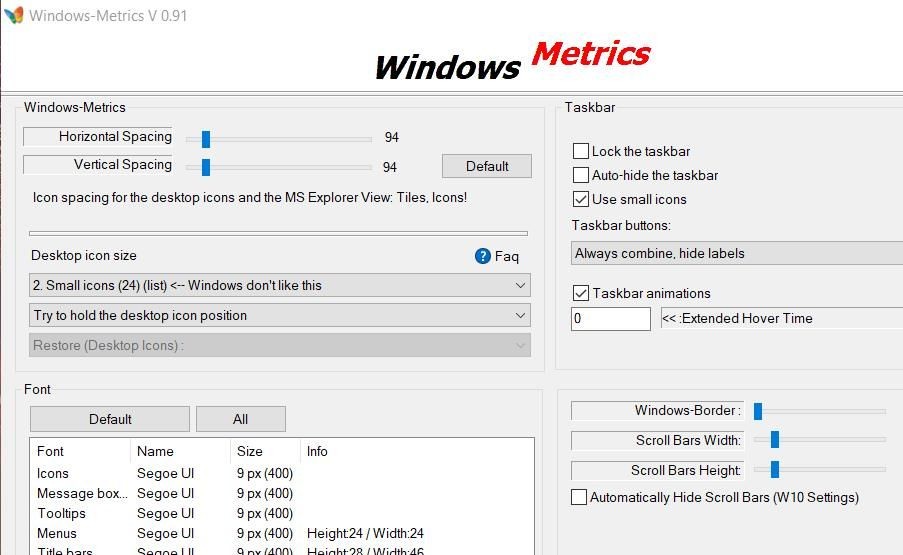Viewport: 903px width, 555px height.
Task: Enable Auto-hide the taskbar checkbox
Action: click(x=580, y=175)
